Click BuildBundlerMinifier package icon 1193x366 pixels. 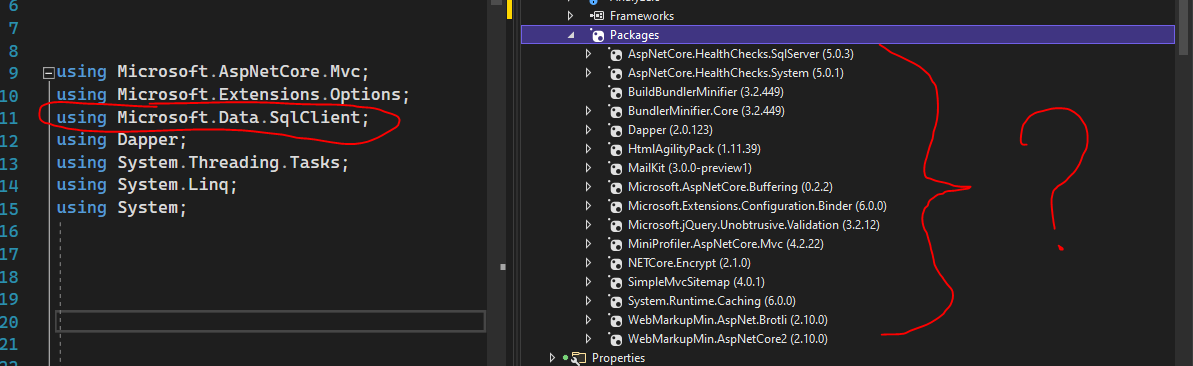pyautogui.click(x=616, y=92)
